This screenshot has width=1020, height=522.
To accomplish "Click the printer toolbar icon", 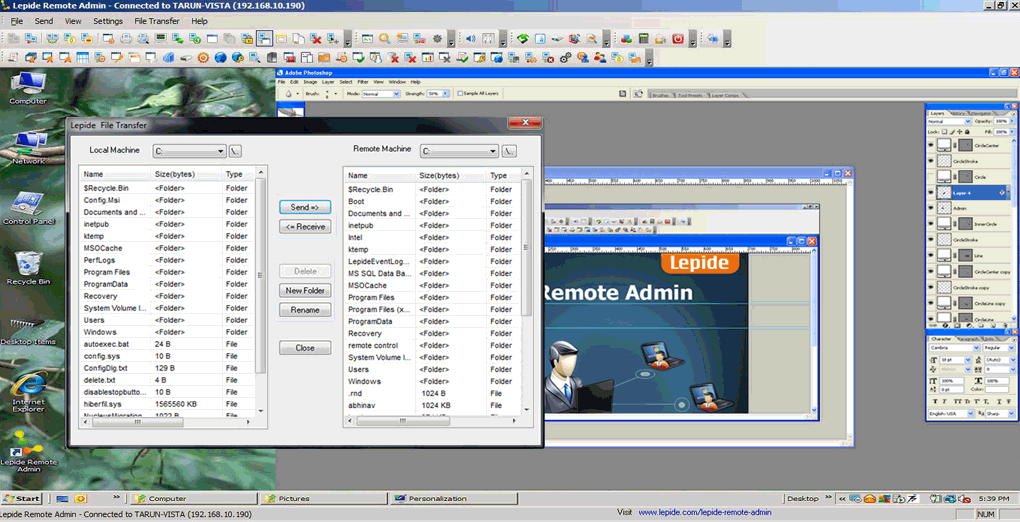I will coord(126,38).
